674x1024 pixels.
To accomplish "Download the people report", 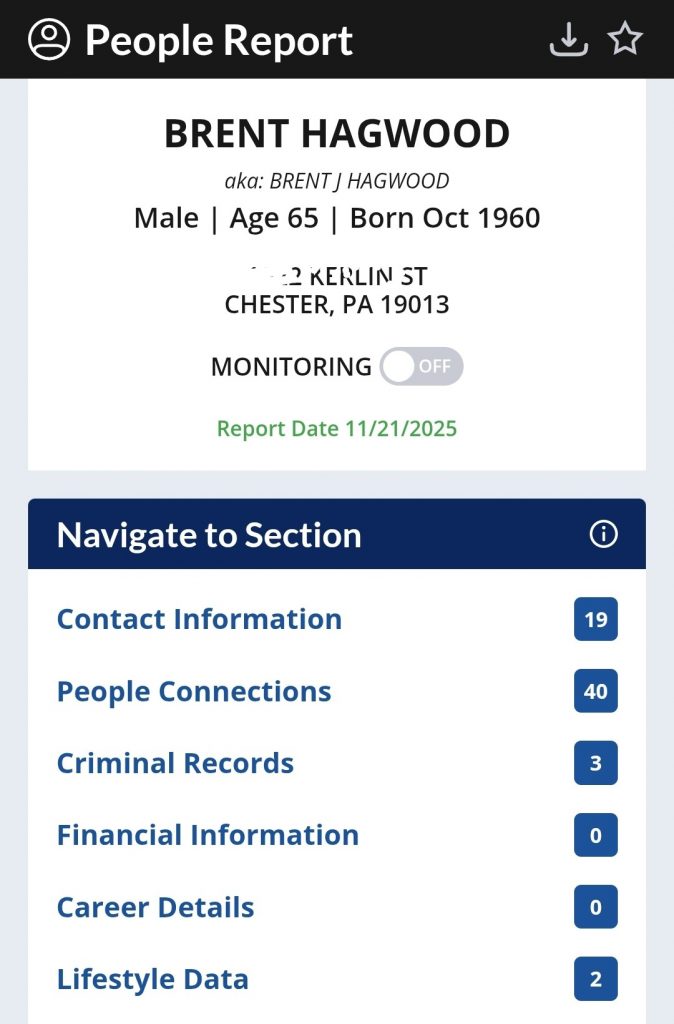I will pyautogui.click(x=568, y=40).
